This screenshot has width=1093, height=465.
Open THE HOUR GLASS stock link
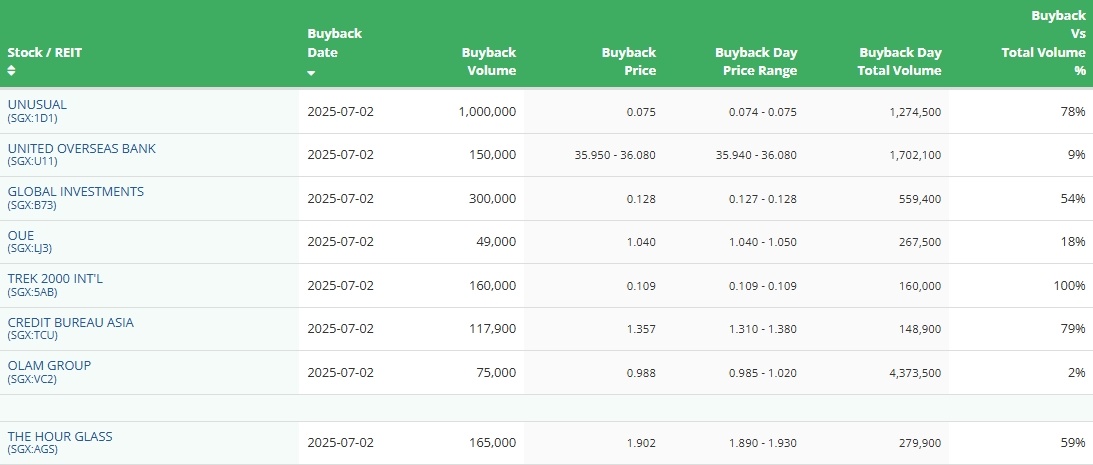click(60, 436)
